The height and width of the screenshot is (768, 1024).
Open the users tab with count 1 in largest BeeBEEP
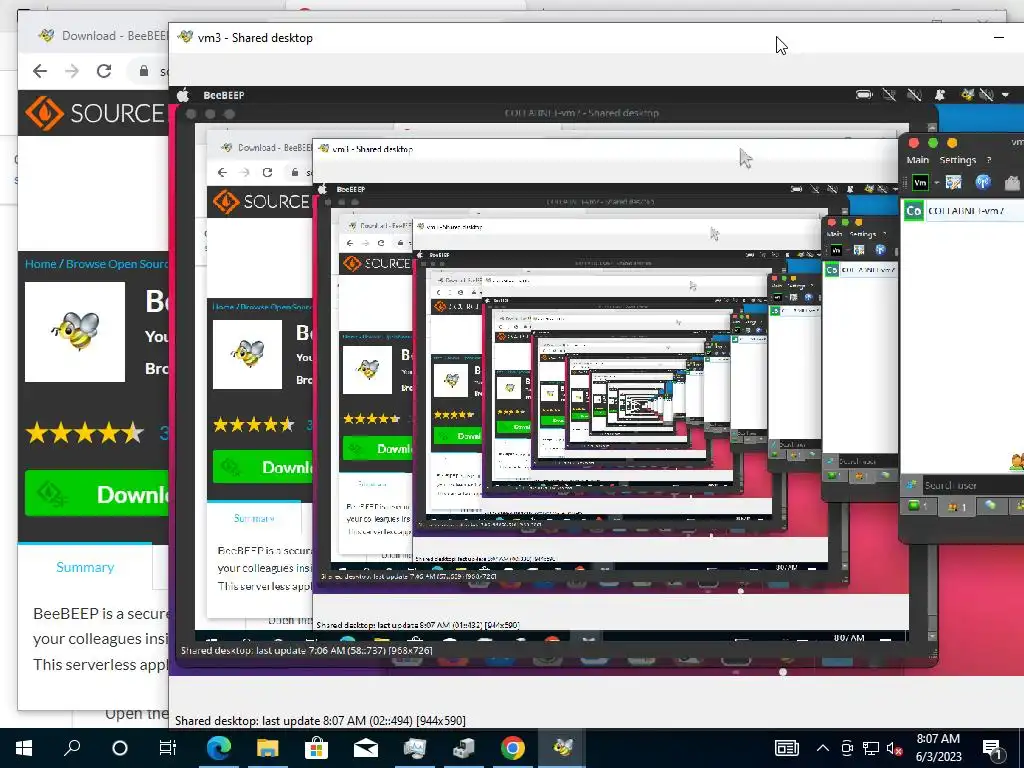[x=956, y=506]
